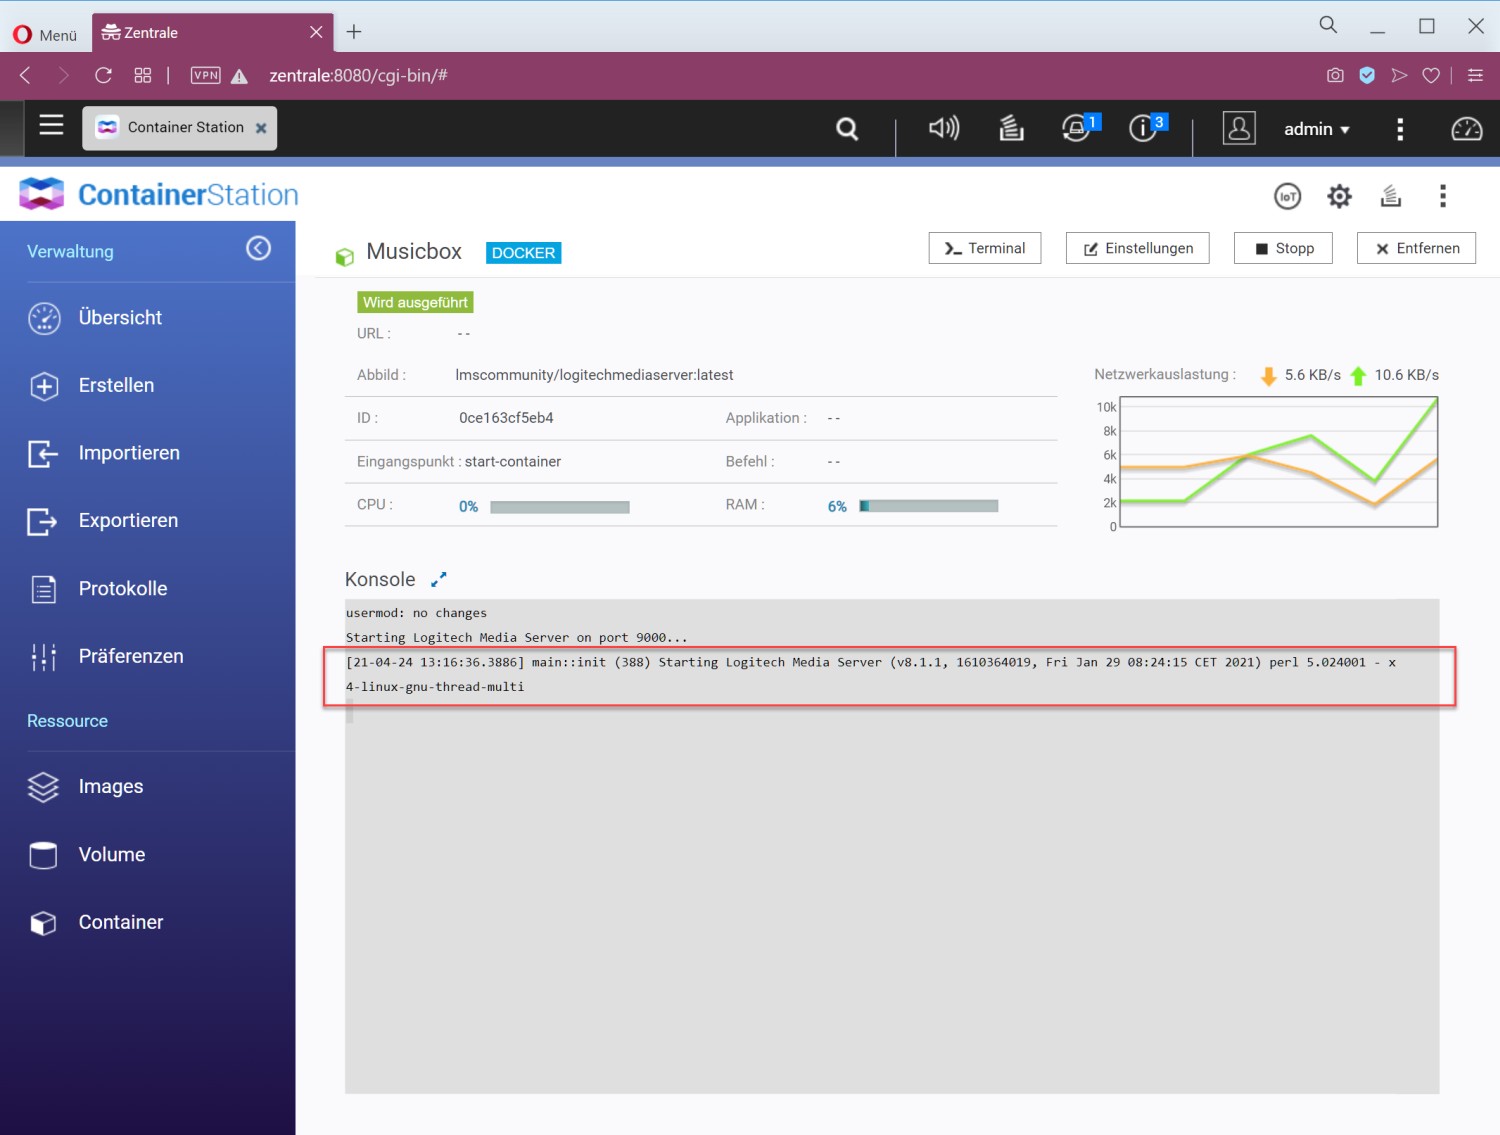Viewport: 1500px width, 1135px height.
Task: Open Container Station settings gear
Action: coord(1339,196)
